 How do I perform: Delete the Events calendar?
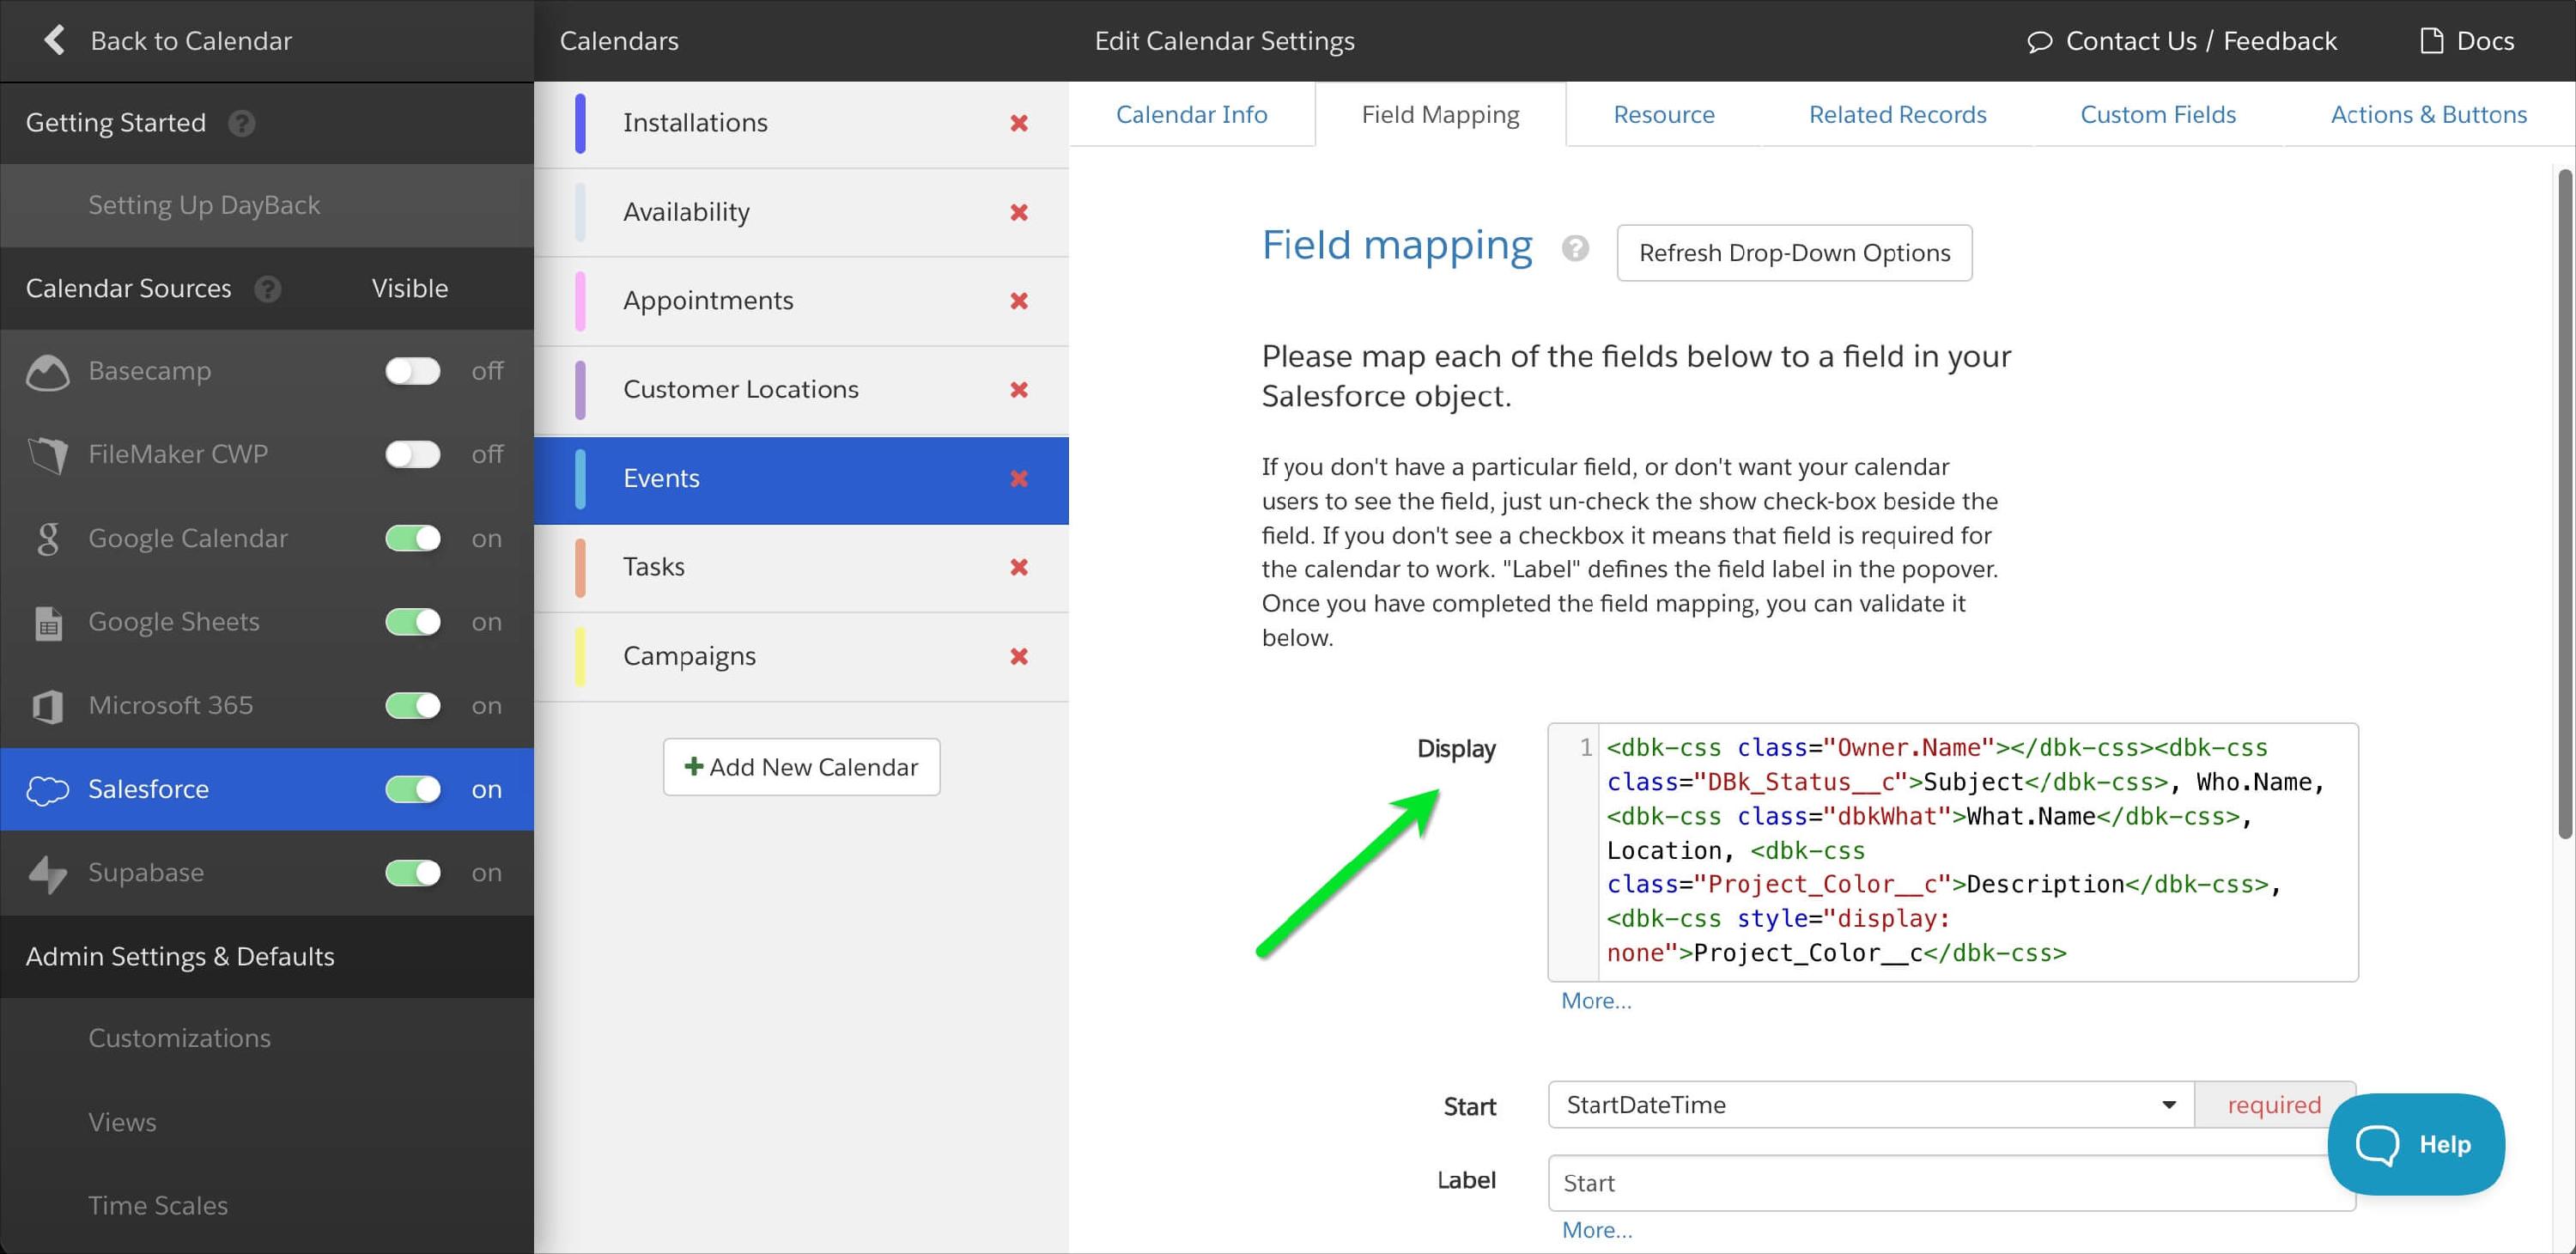click(x=1019, y=479)
